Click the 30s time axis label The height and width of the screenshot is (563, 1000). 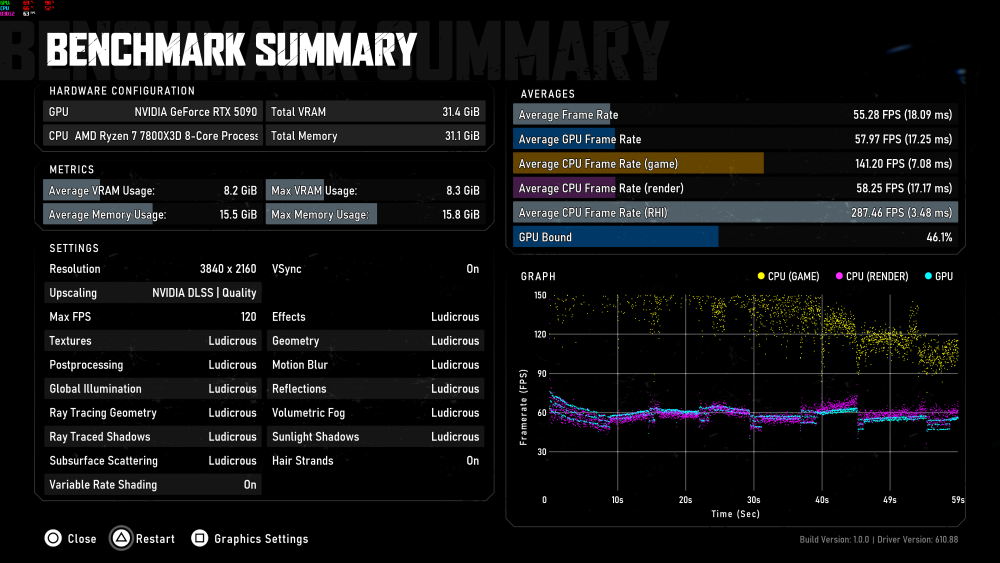point(754,500)
